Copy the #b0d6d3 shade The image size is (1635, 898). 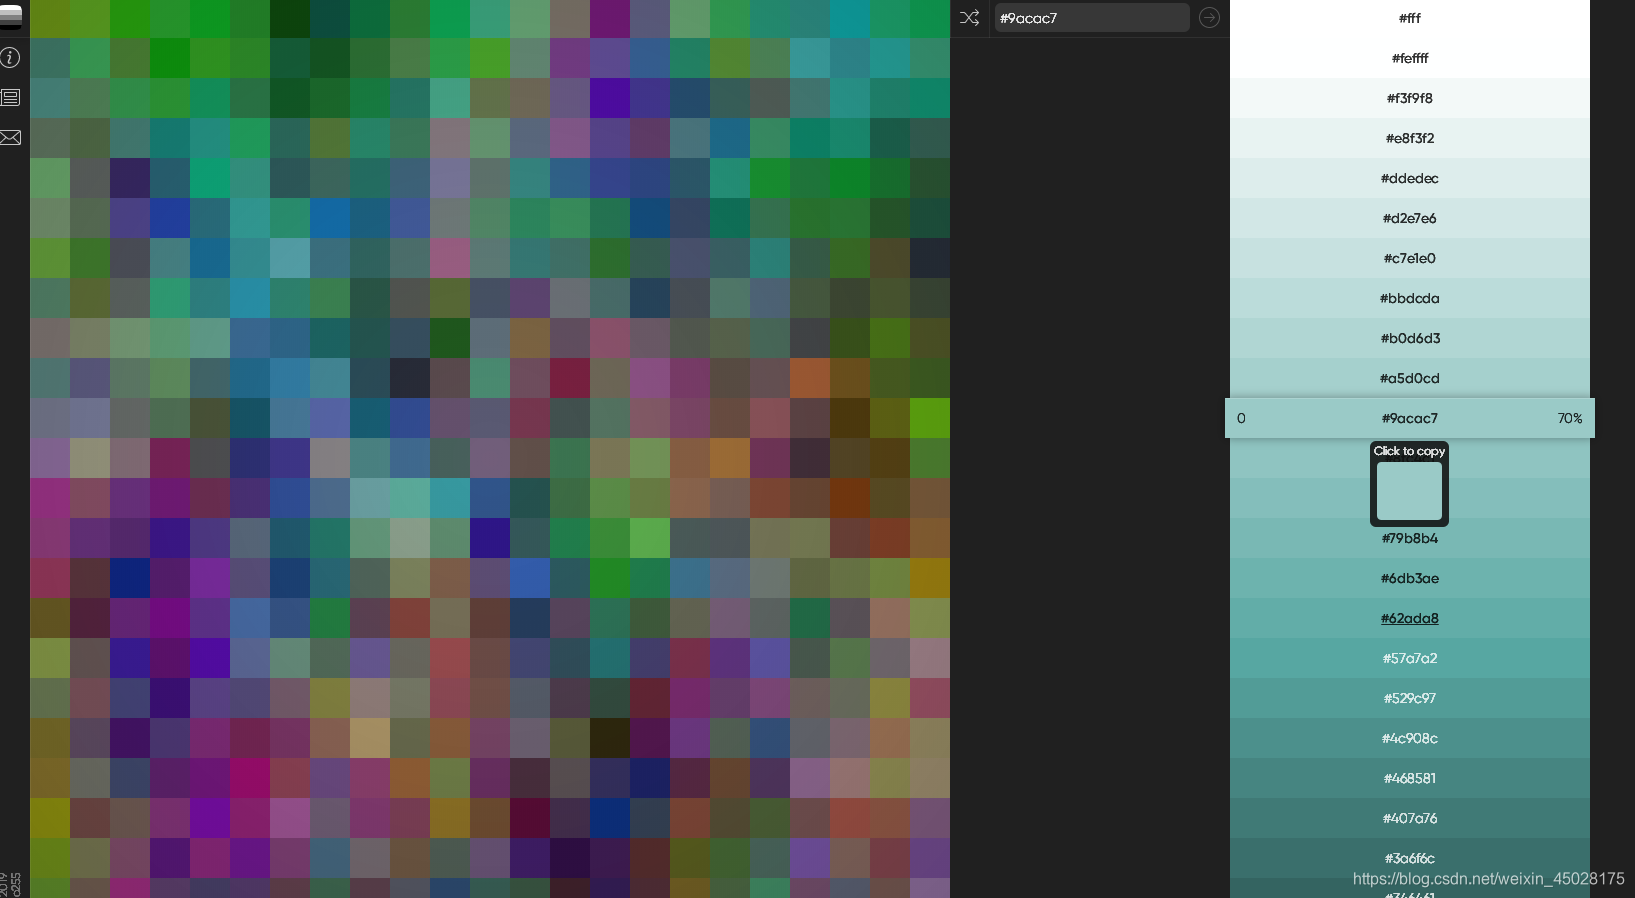pyautogui.click(x=1410, y=338)
